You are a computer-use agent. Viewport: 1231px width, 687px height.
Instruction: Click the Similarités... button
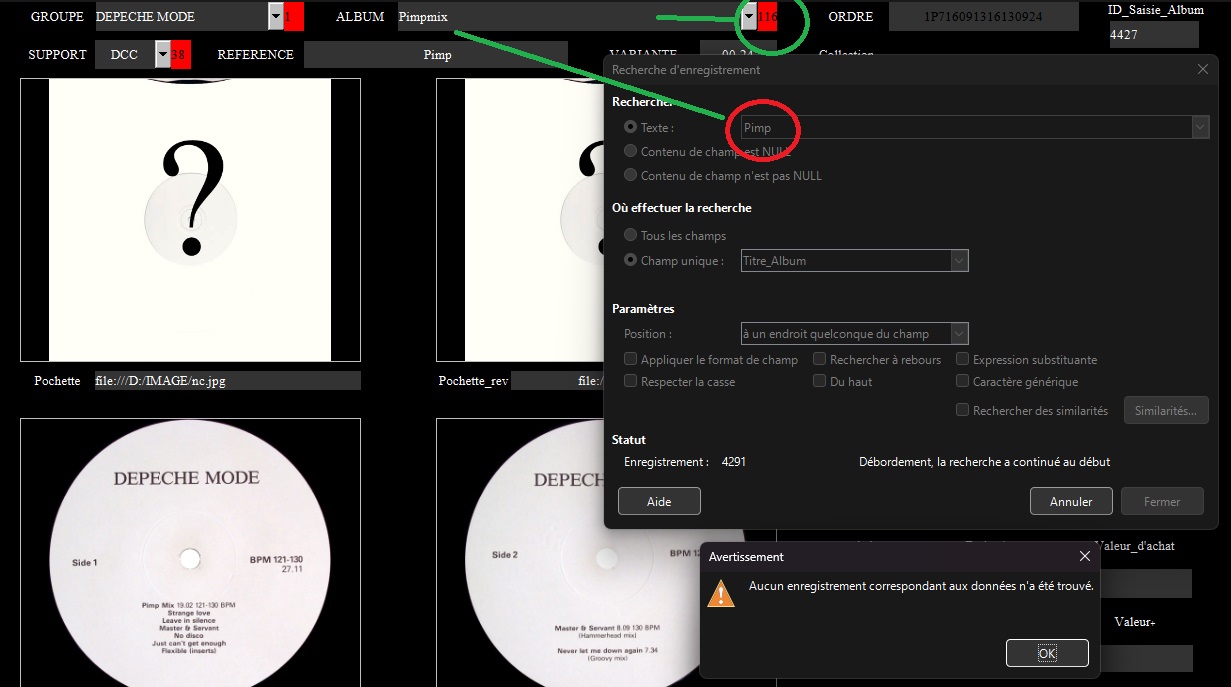[x=1166, y=410]
